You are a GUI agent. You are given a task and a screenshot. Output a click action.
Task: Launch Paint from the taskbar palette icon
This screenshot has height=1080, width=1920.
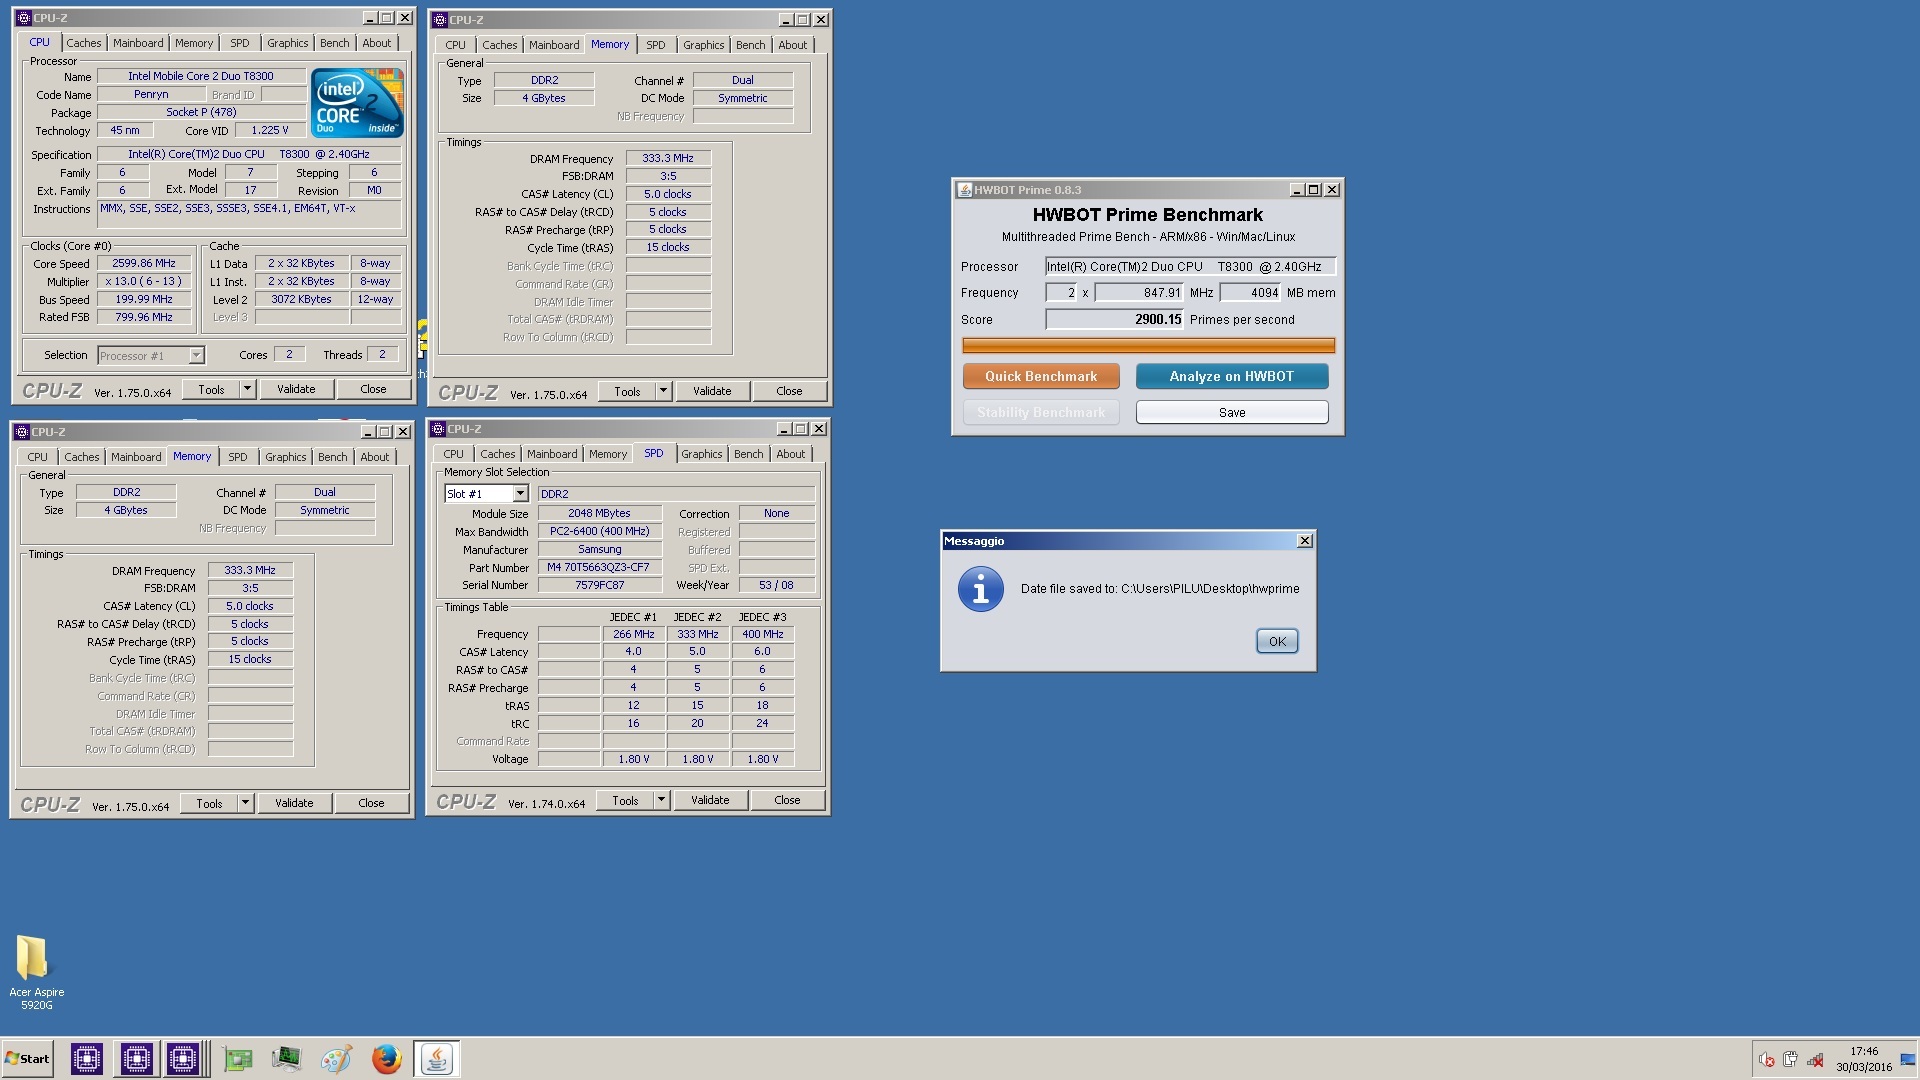click(336, 1058)
